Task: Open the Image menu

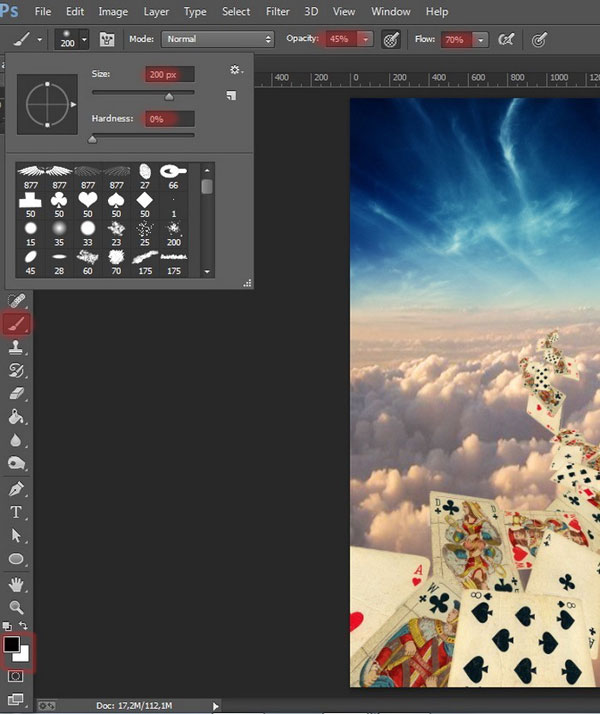Action: pos(113,11)
